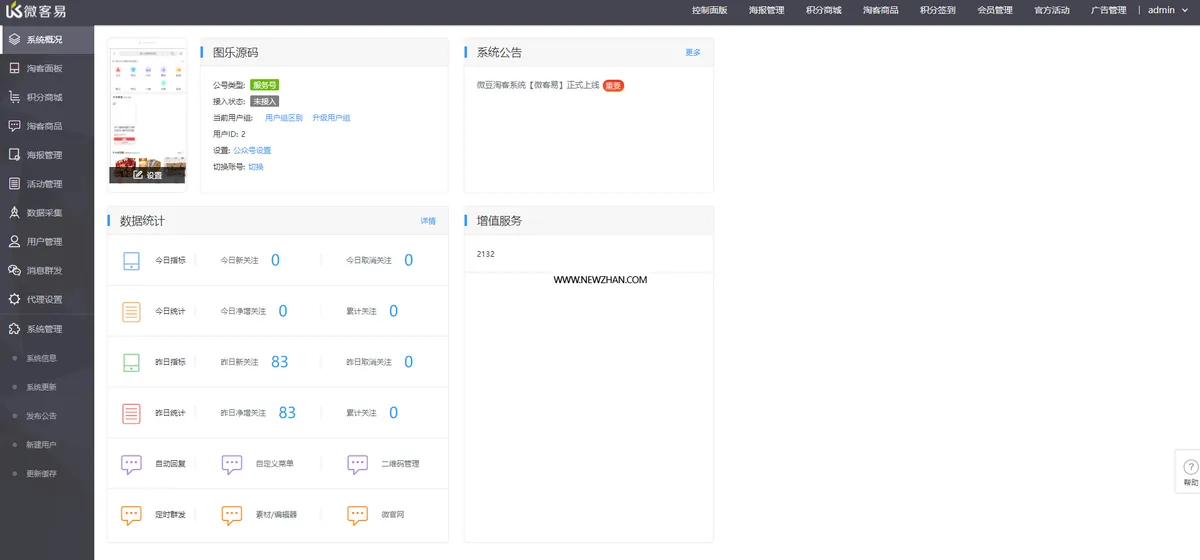Click the 二维码管理 icon

coord(358,464)
